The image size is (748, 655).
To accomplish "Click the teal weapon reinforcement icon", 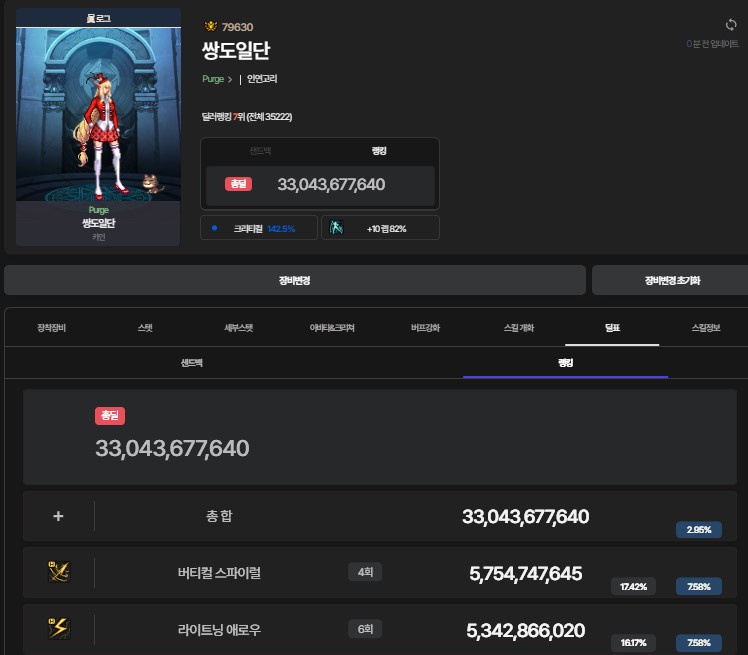I will [337, 228].
